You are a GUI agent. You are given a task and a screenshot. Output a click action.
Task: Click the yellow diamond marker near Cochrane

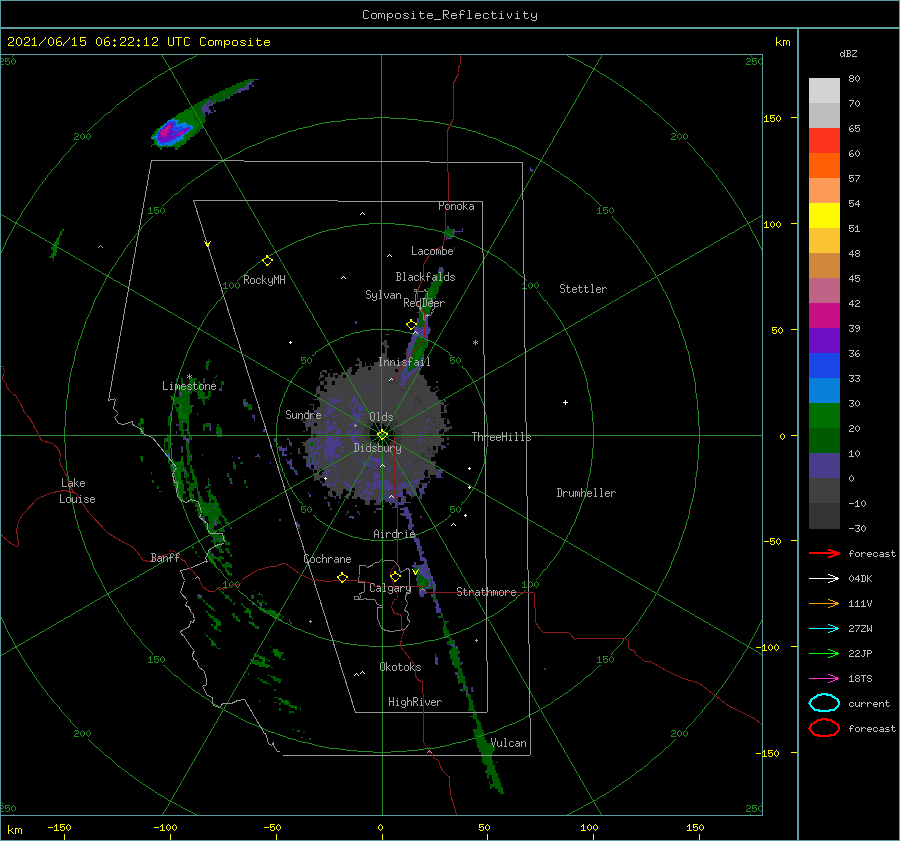(x=342, y=577)
